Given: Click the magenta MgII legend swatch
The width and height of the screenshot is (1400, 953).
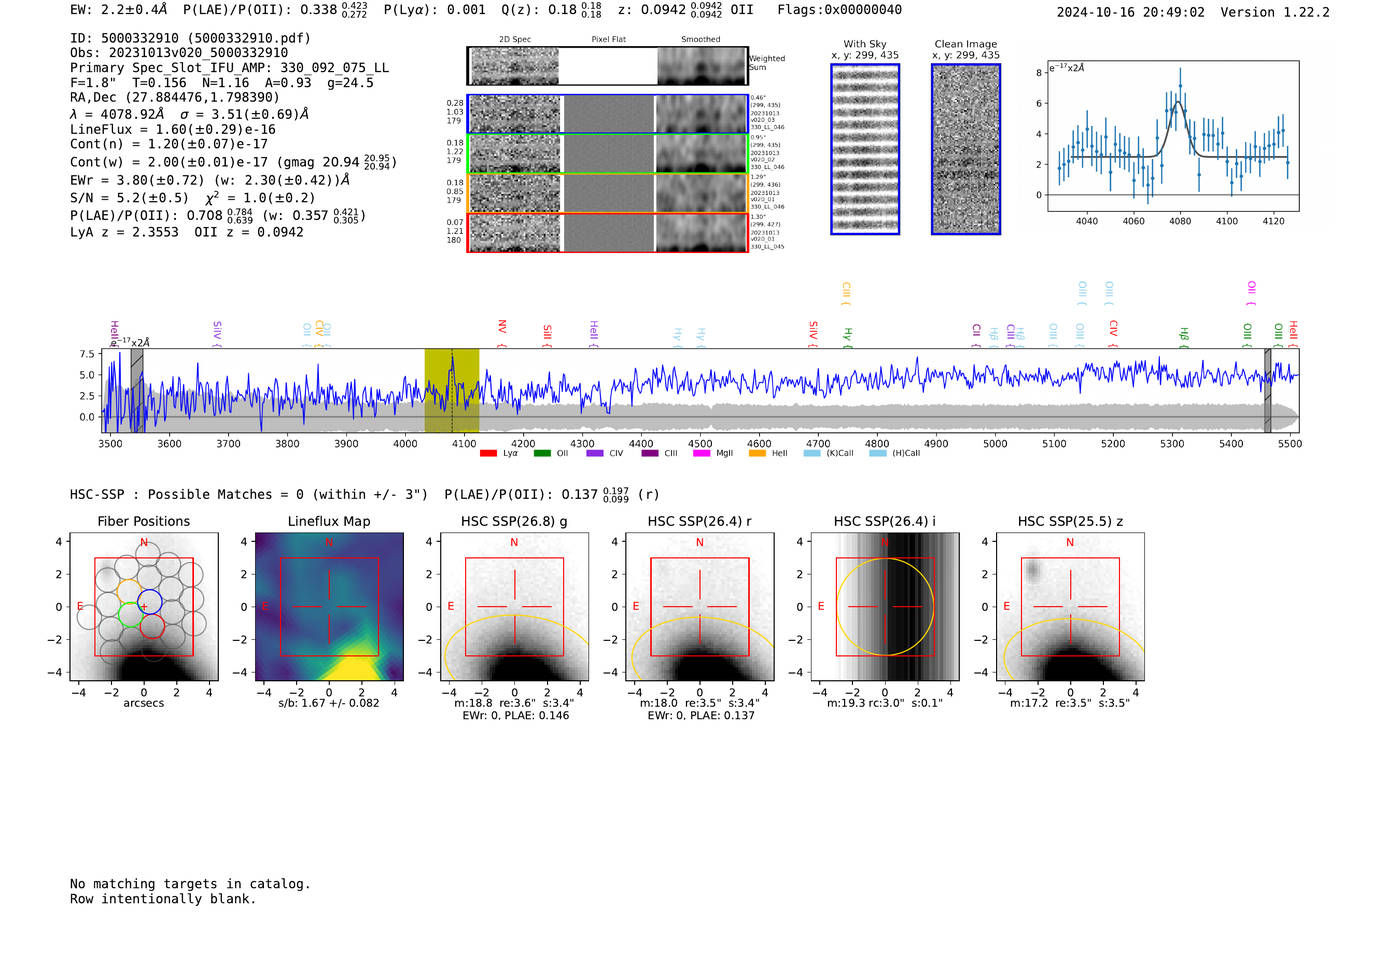Looking at the screenshot, I should (701, 453).
